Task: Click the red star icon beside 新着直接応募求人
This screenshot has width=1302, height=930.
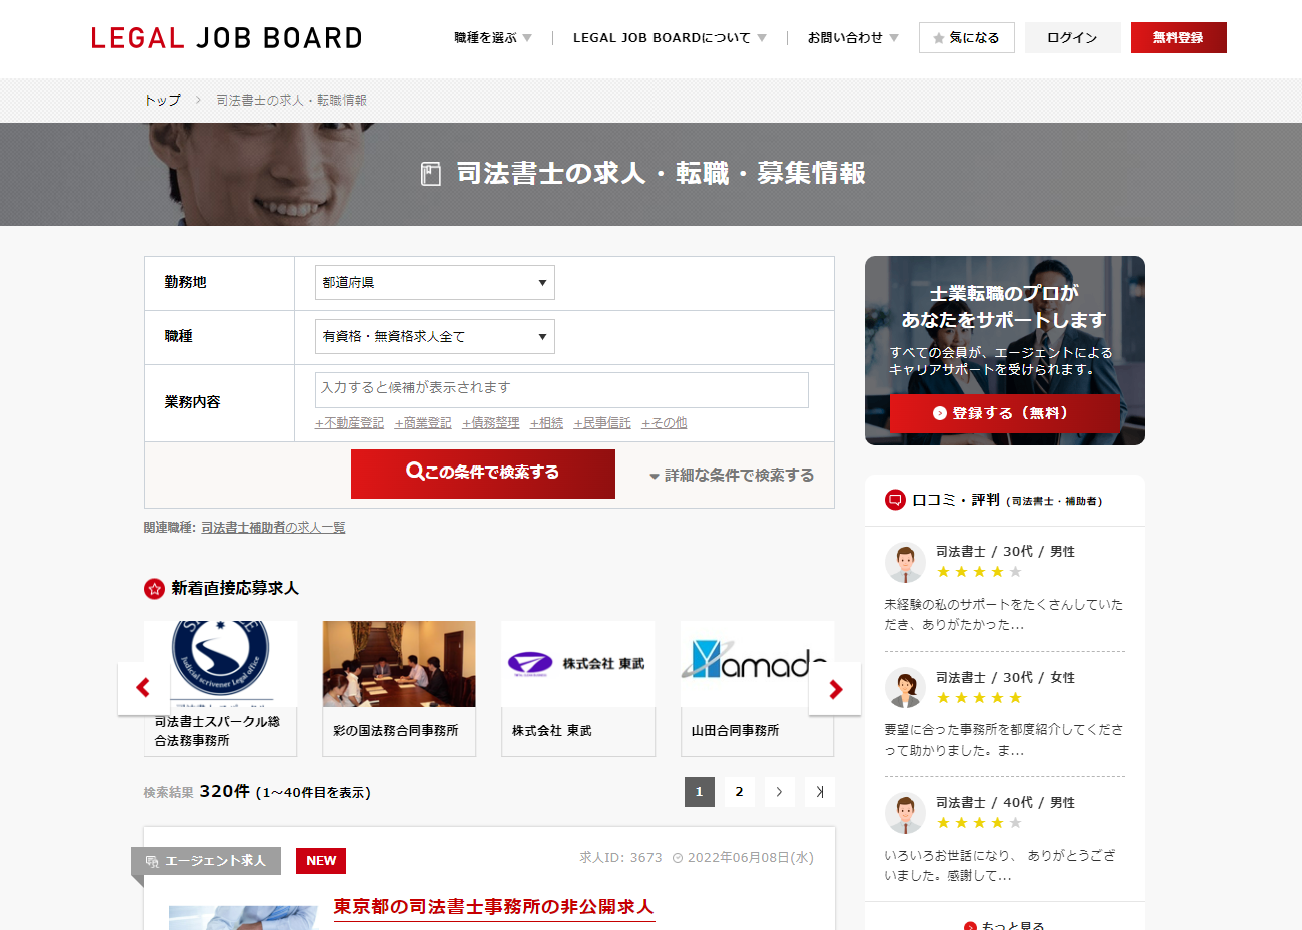Action: [154, 589]
